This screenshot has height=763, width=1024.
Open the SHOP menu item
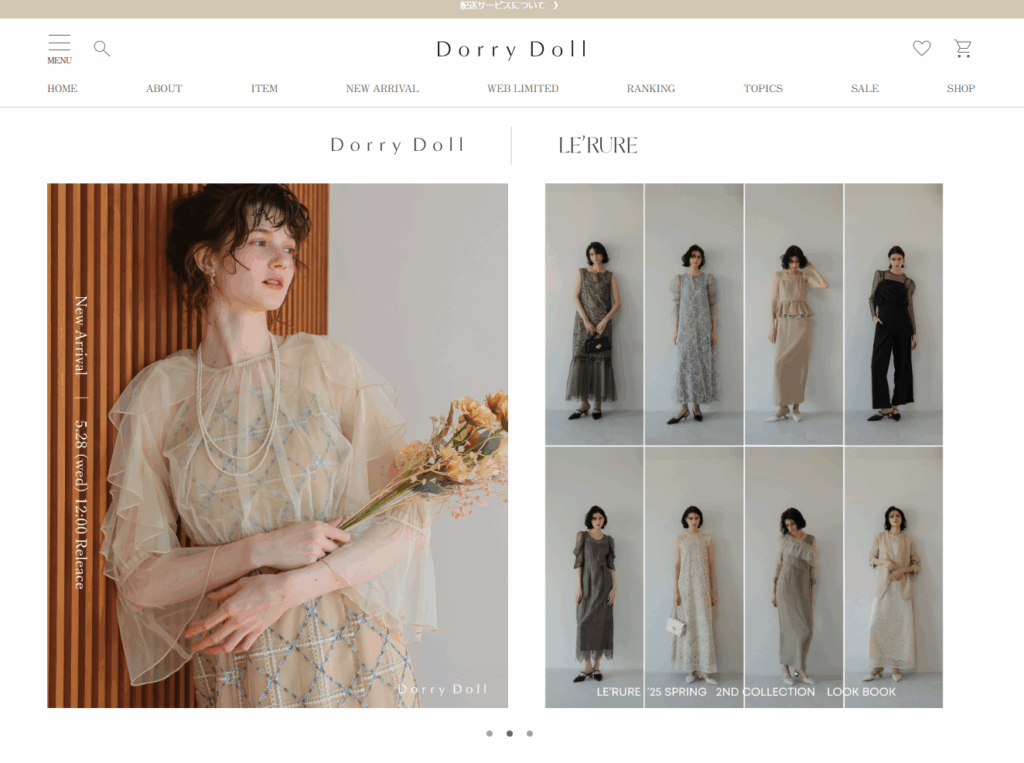click(x=961, y=88)
